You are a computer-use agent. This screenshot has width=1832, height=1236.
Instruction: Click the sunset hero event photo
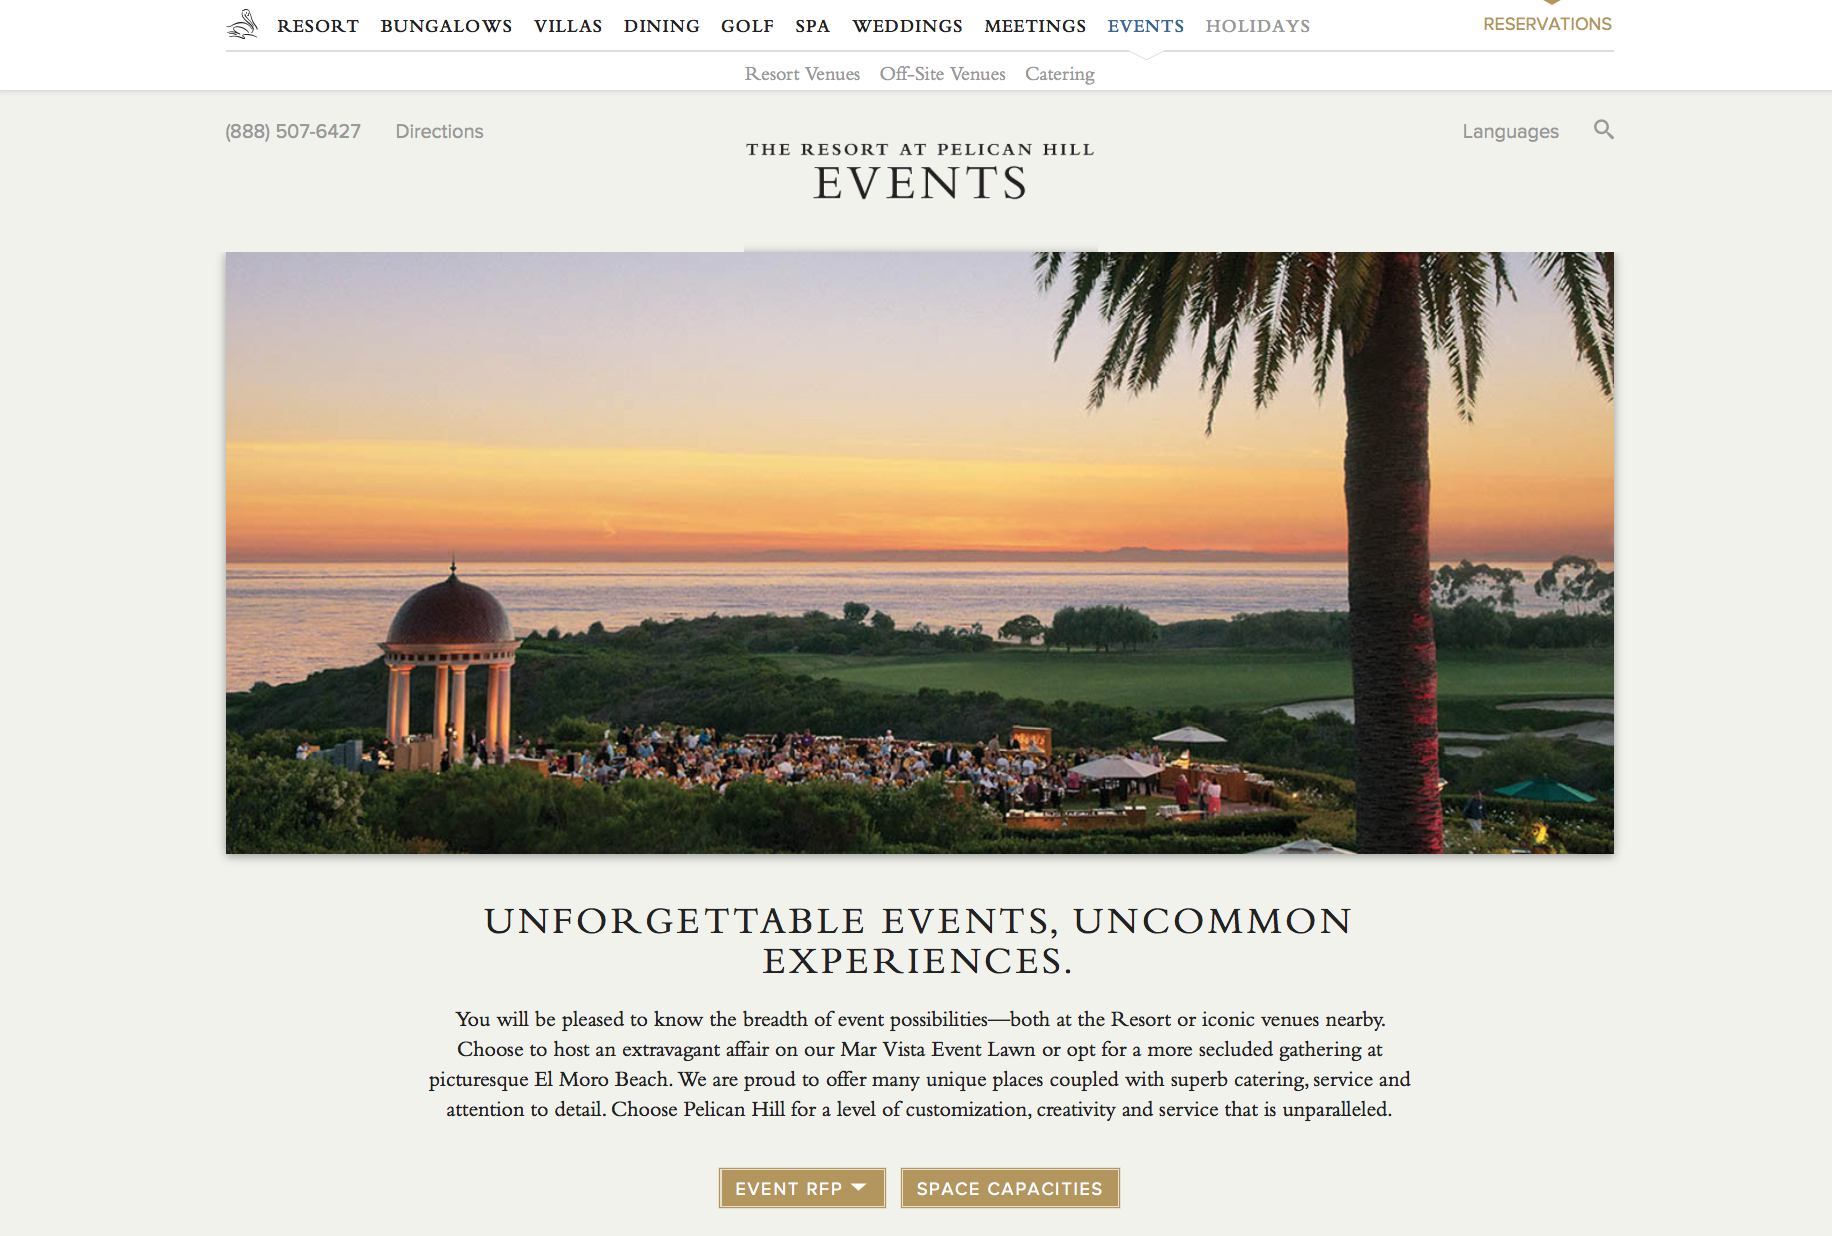tap(919, 552)
